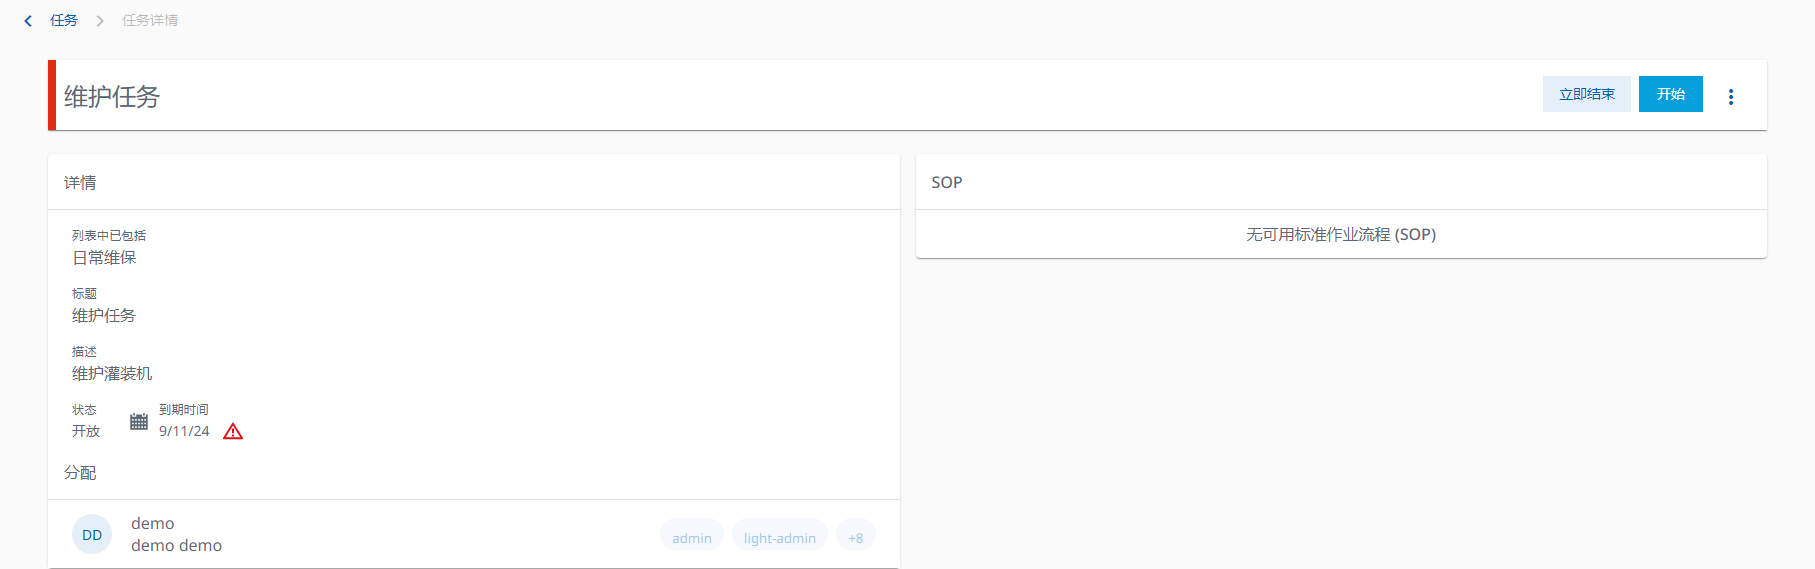Click the DD user avatar
The image size is (1815, 569).
92,535
